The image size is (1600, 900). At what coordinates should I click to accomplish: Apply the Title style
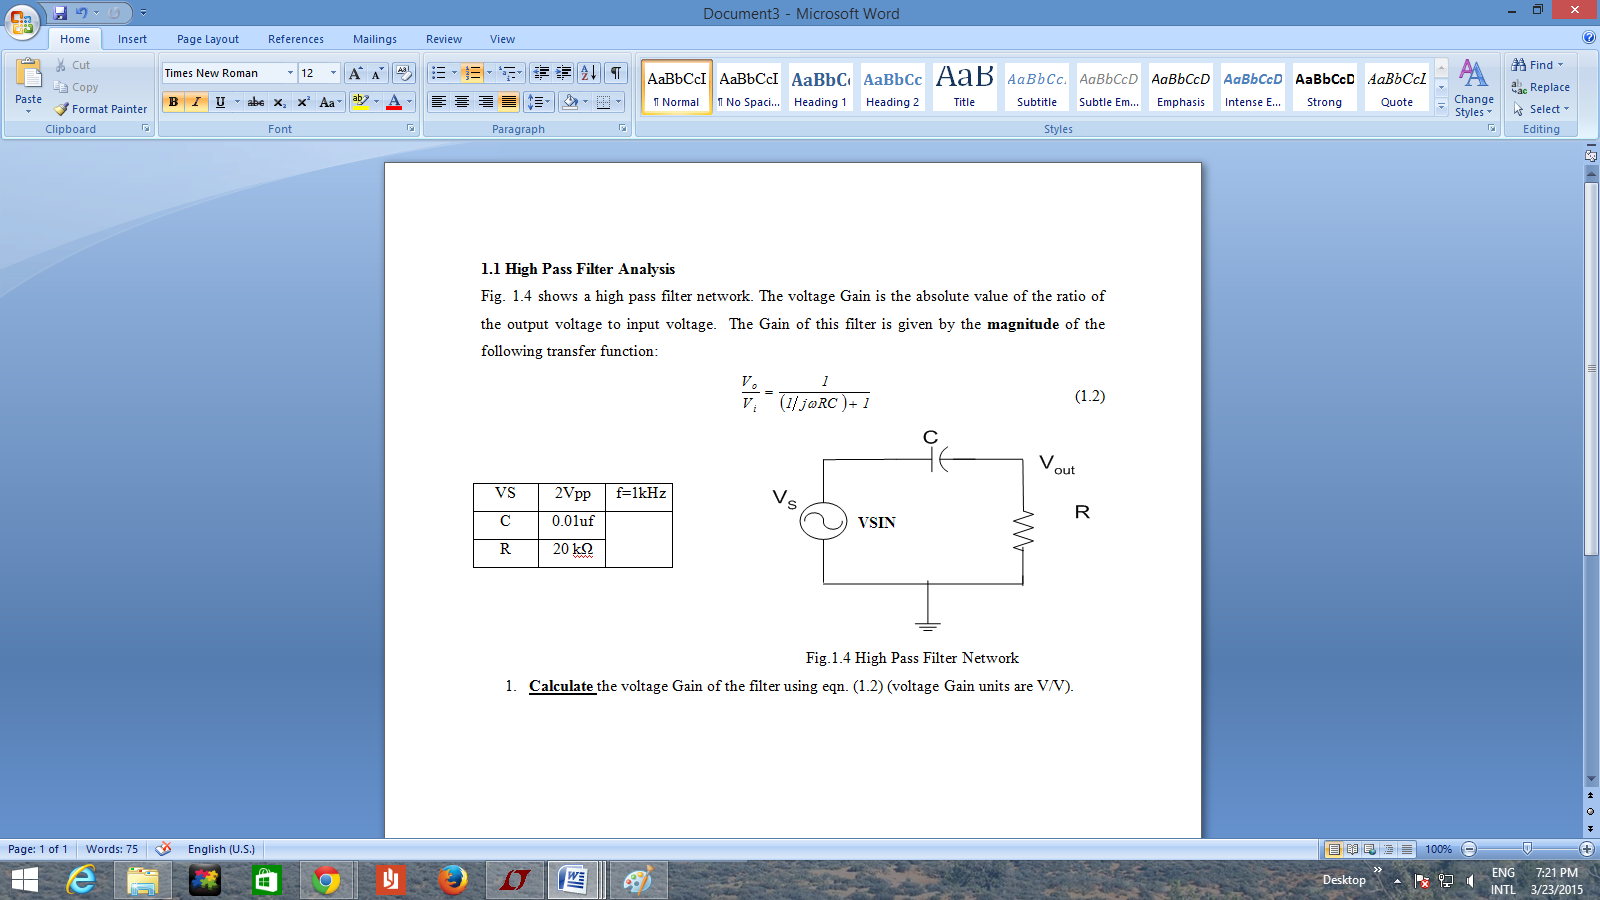click(964, 86)
